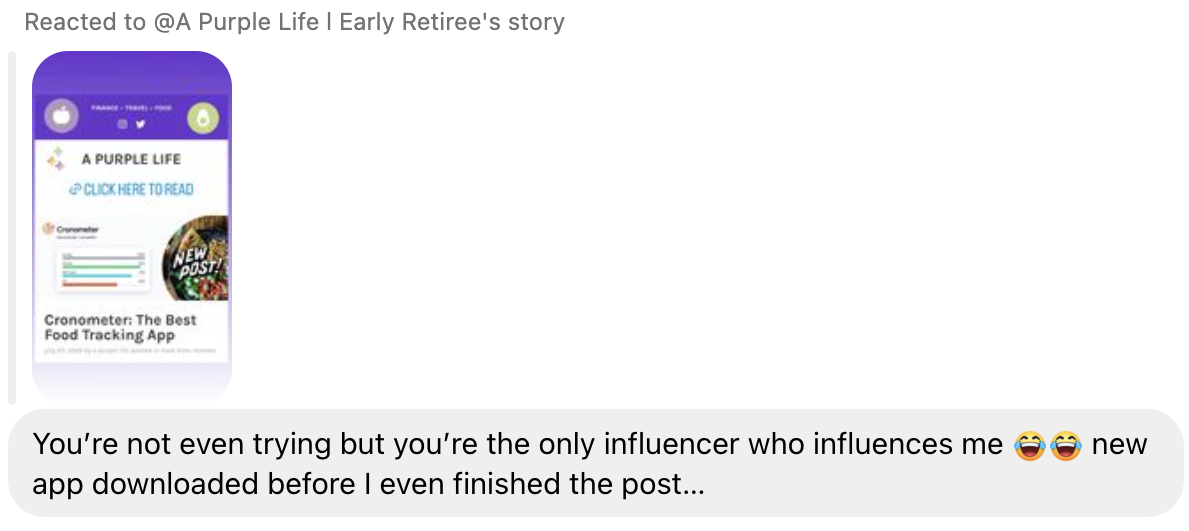
Task: Click 'Cronometer: The Best Food Tracking App' headline
Action: point(120,328)
